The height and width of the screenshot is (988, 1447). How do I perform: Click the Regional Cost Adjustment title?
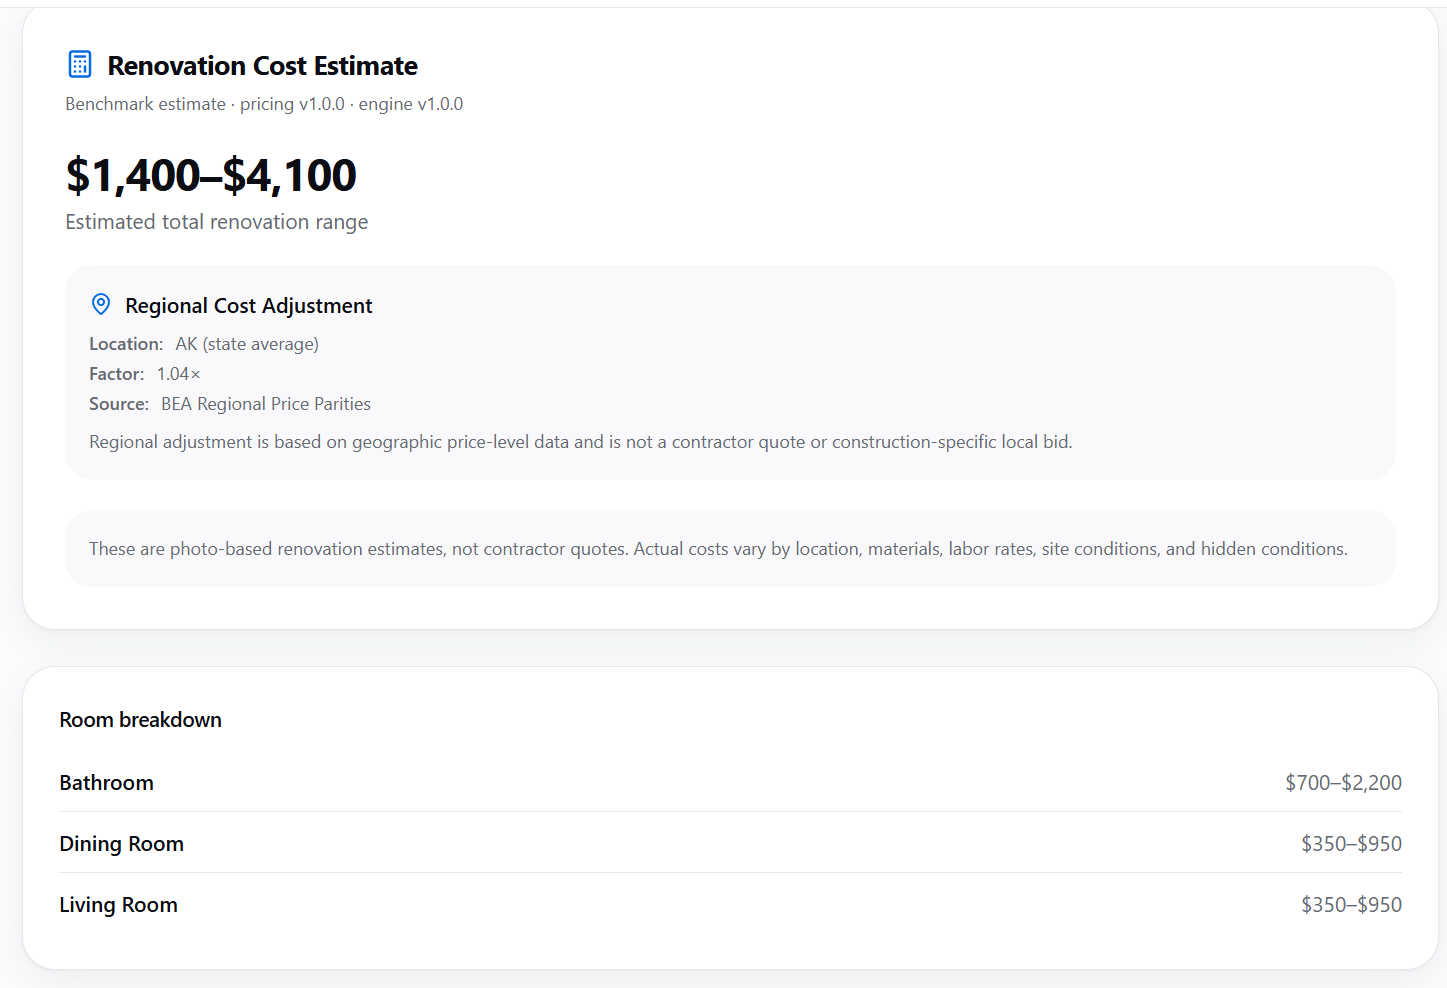coord(249,306)
